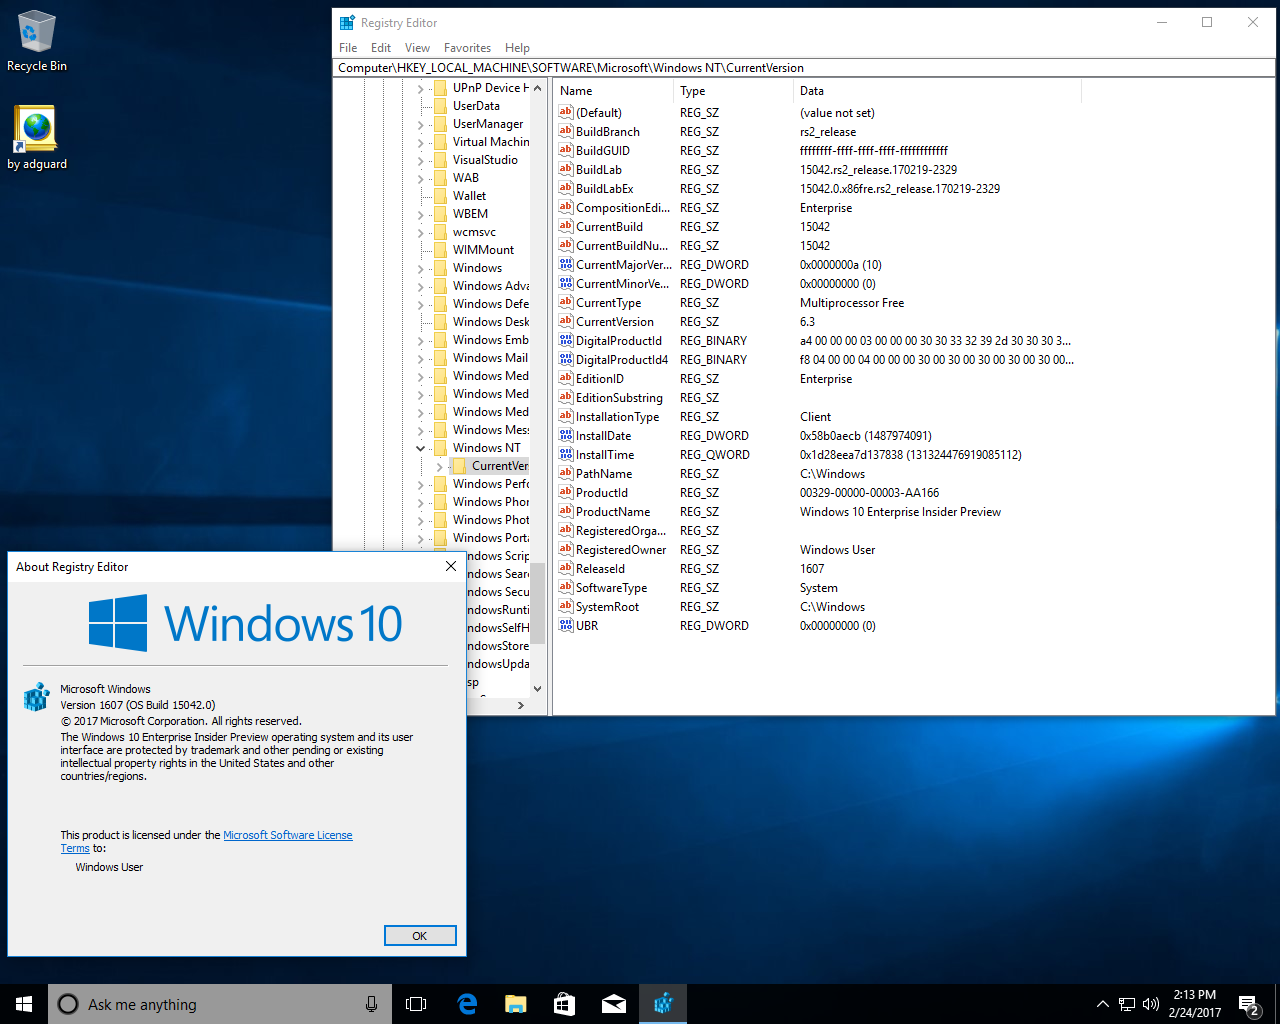Expand the Virtual Machine key

pos(420,142)
